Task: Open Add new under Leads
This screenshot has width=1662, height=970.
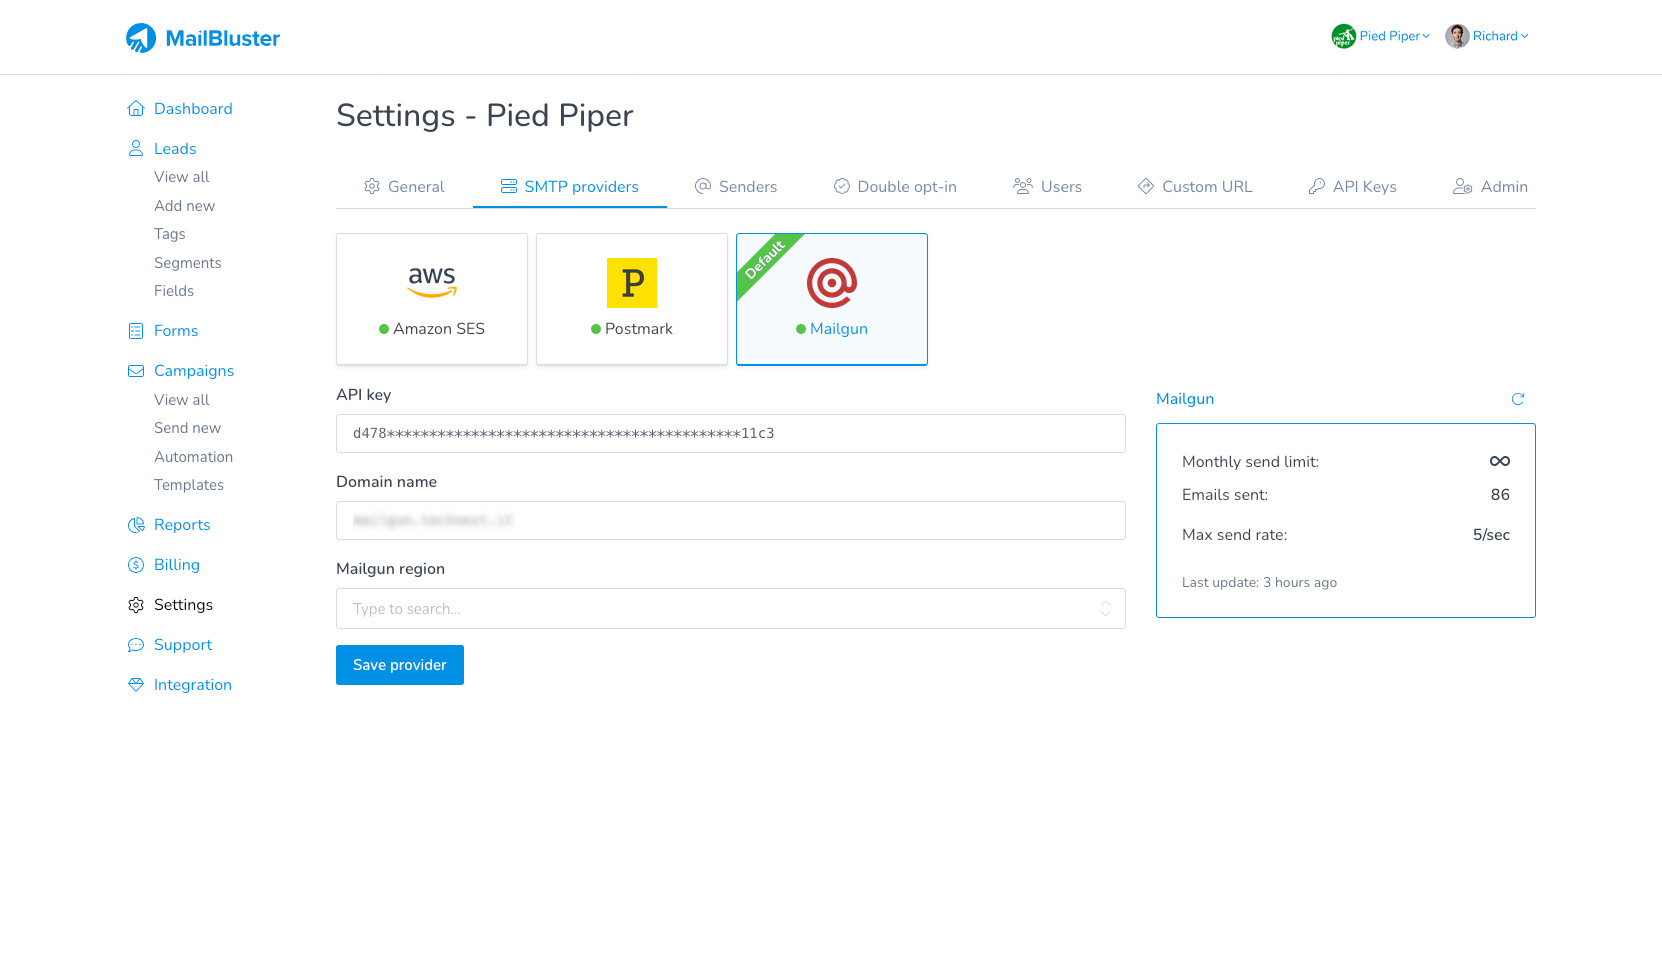Action: pos(184,205)
